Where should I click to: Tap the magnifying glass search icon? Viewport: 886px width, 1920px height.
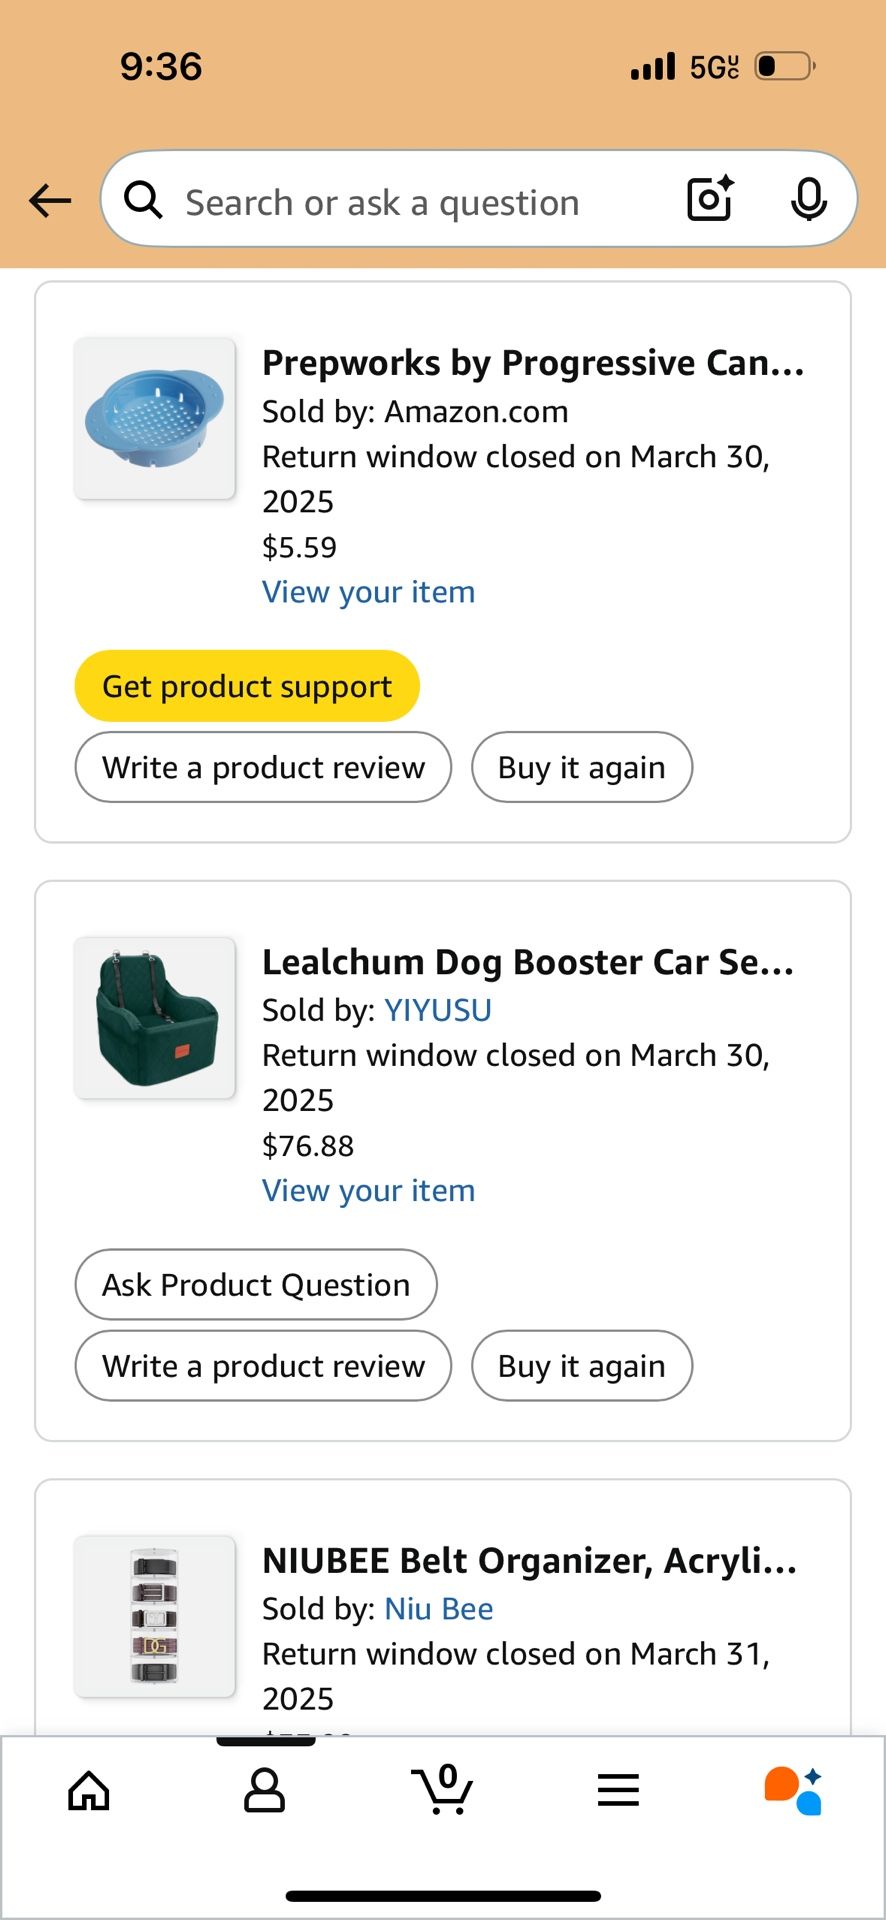[144, 200]
